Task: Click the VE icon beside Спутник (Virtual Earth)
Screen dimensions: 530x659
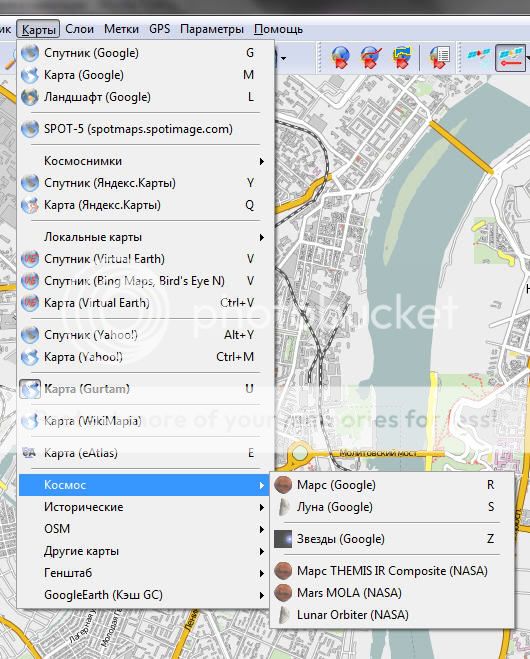Action: click(x=30, y=259)
